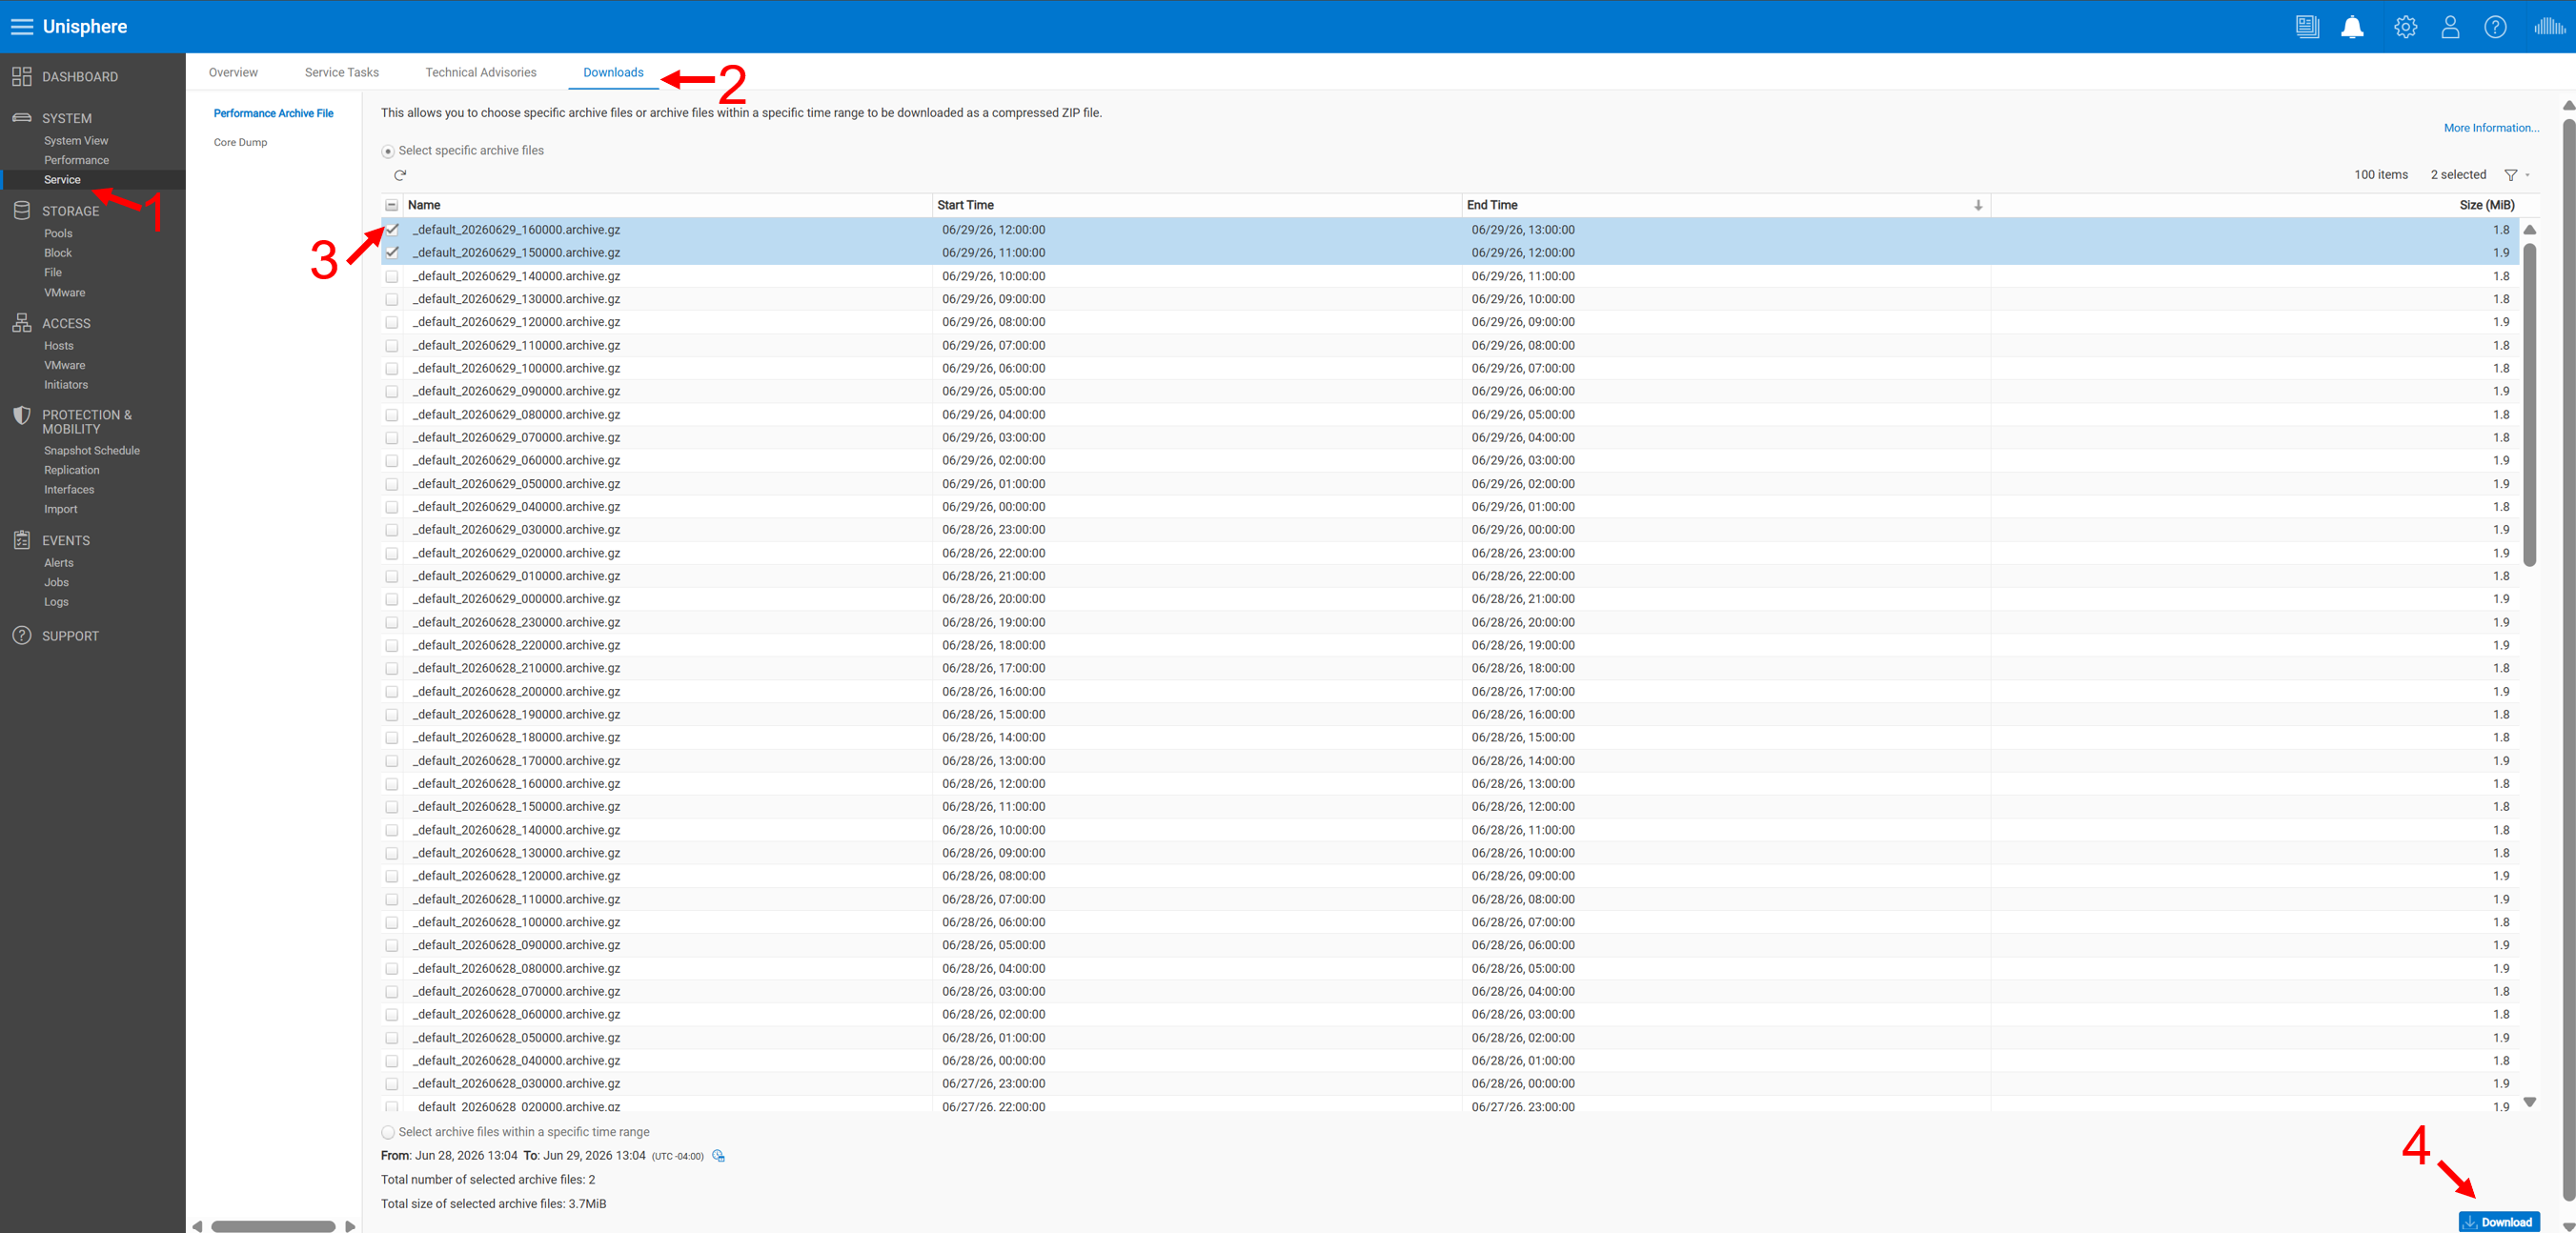Click the Download button
The image size is (2576, 1233).
2499,1222
